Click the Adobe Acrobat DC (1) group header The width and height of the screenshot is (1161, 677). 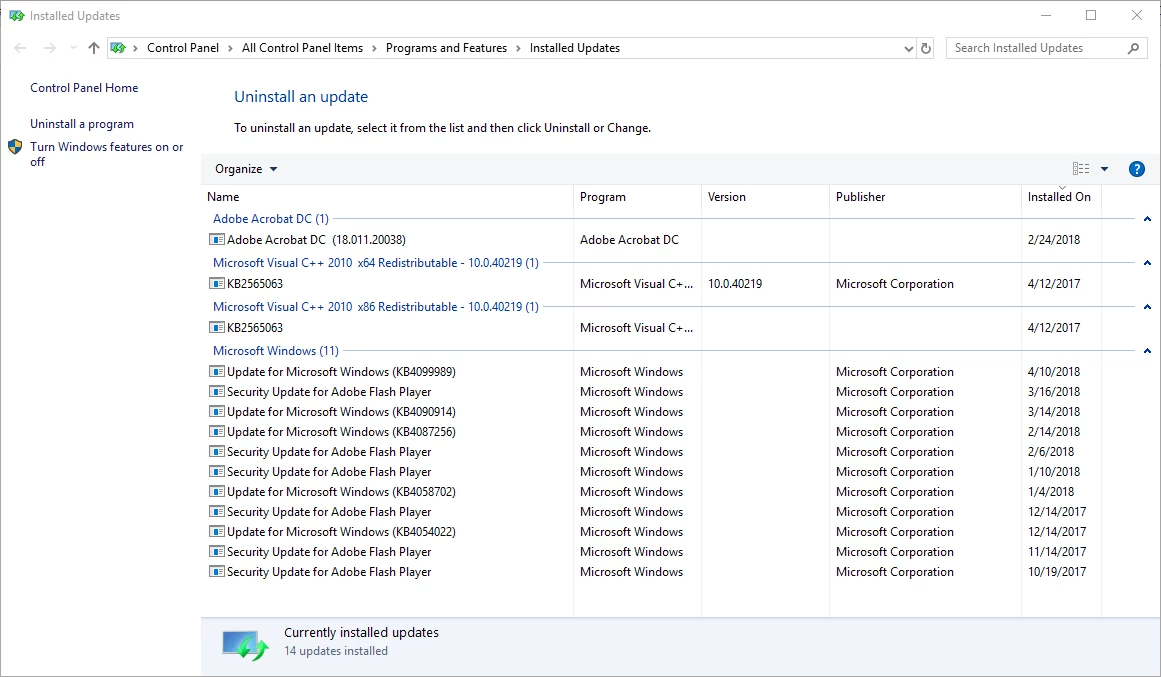(270, 219)
